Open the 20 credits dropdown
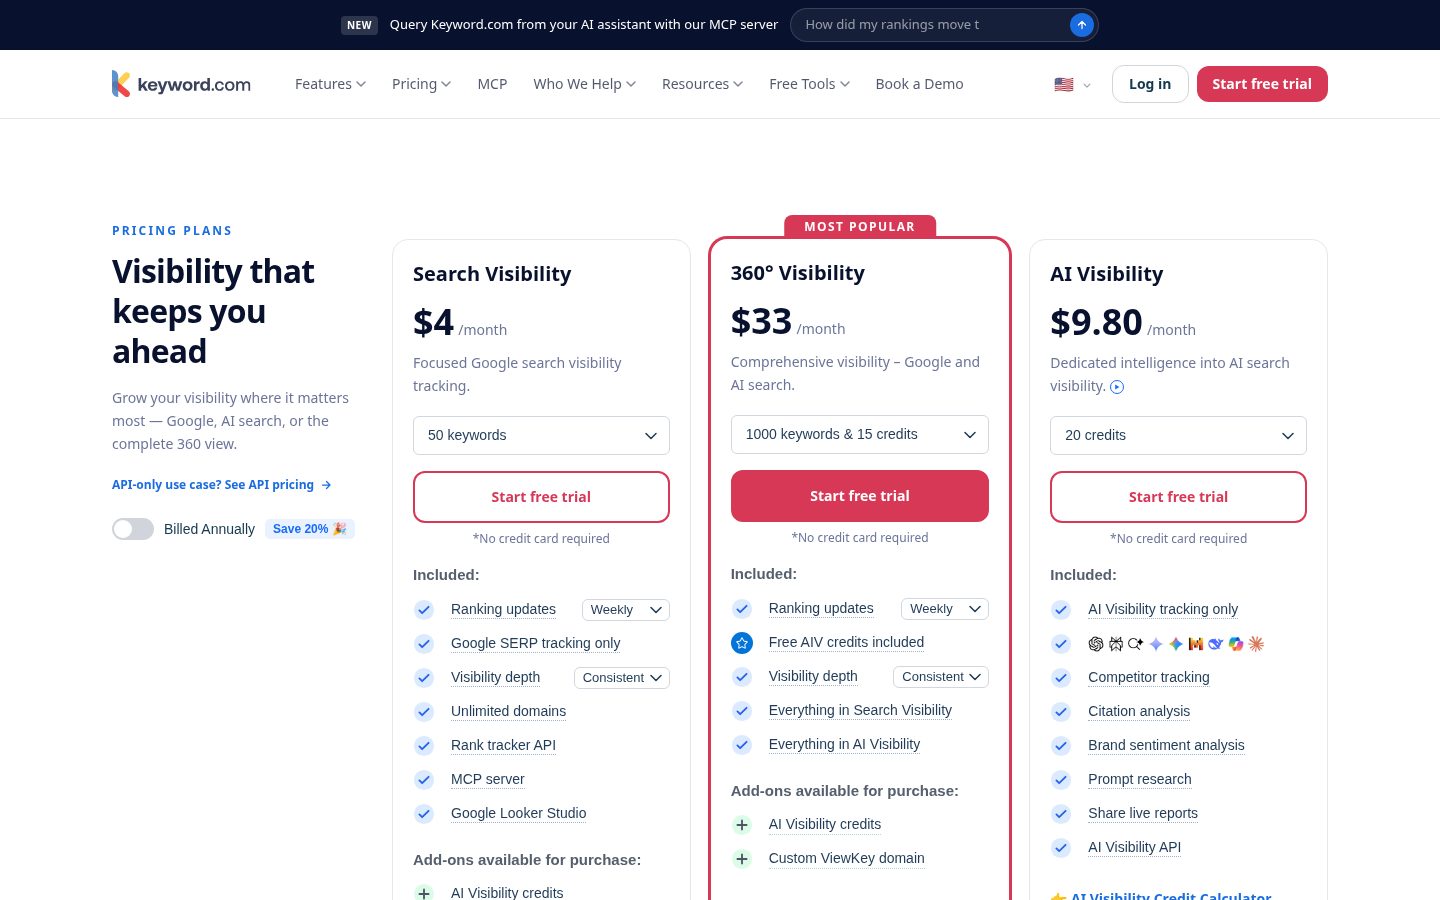The height and width of the screenshot is (900, 1440). (x=1178, y=435)
